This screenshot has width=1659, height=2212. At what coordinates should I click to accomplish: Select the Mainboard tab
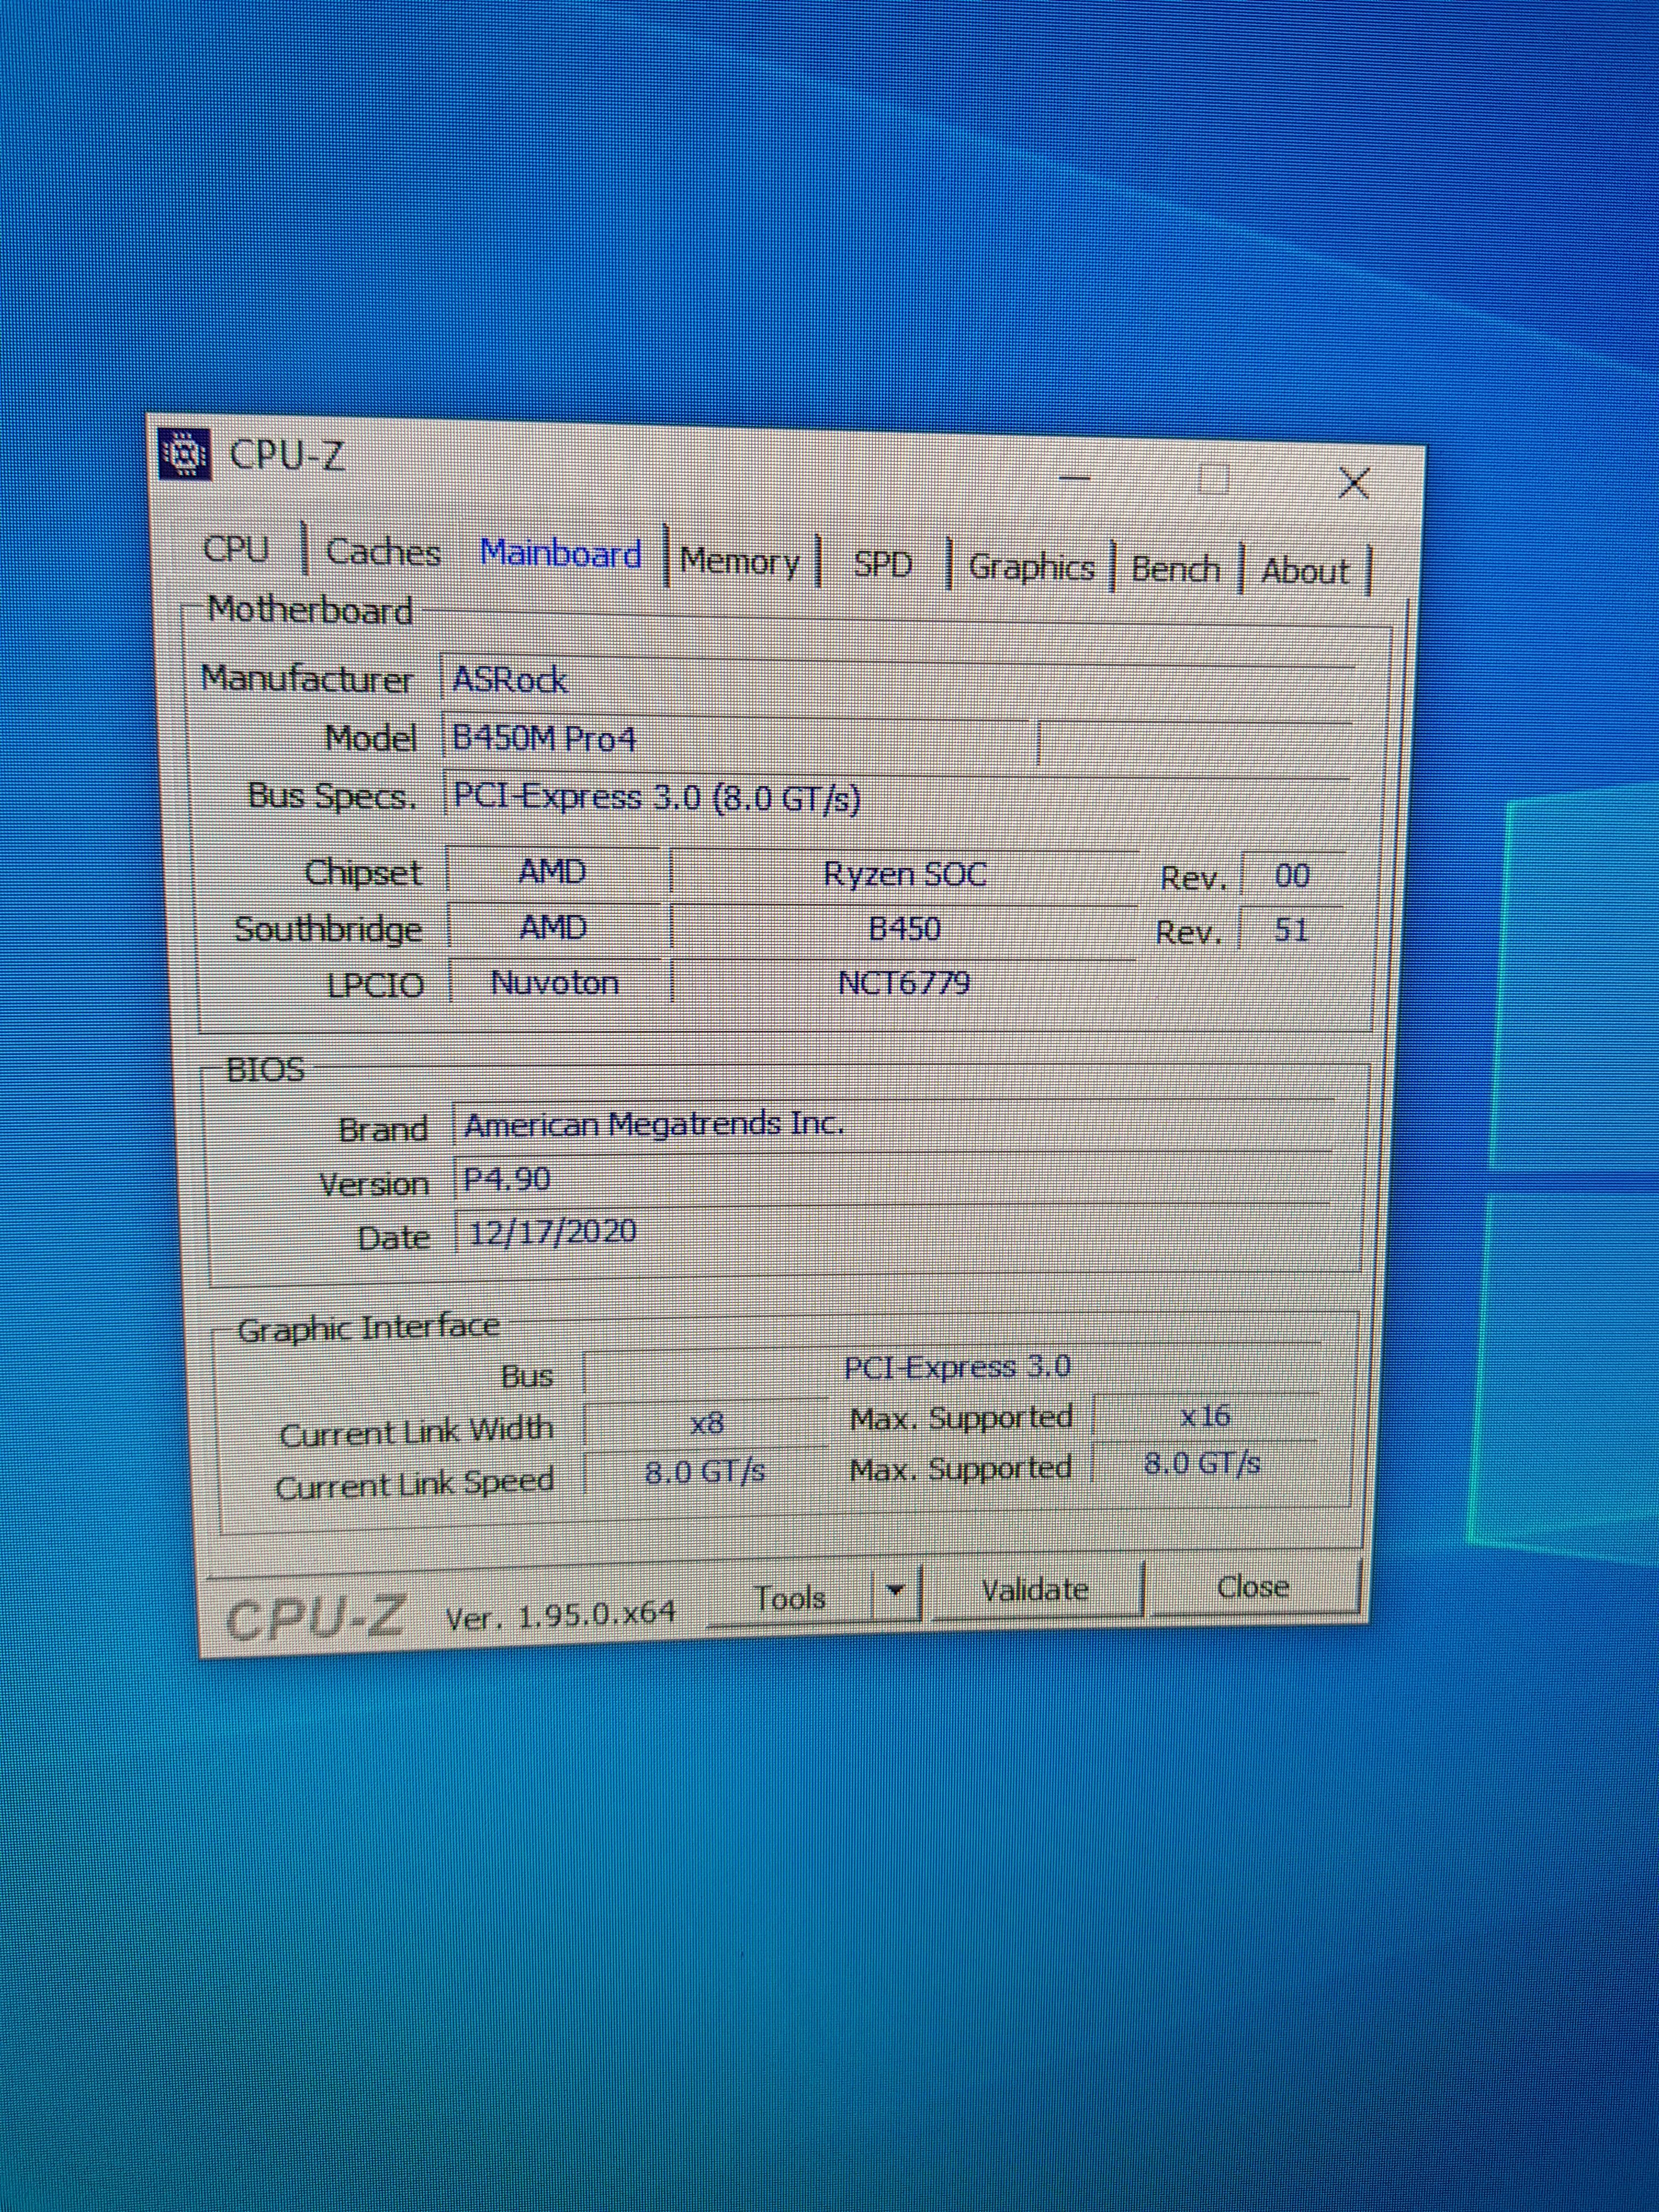(x=560, y=554)
